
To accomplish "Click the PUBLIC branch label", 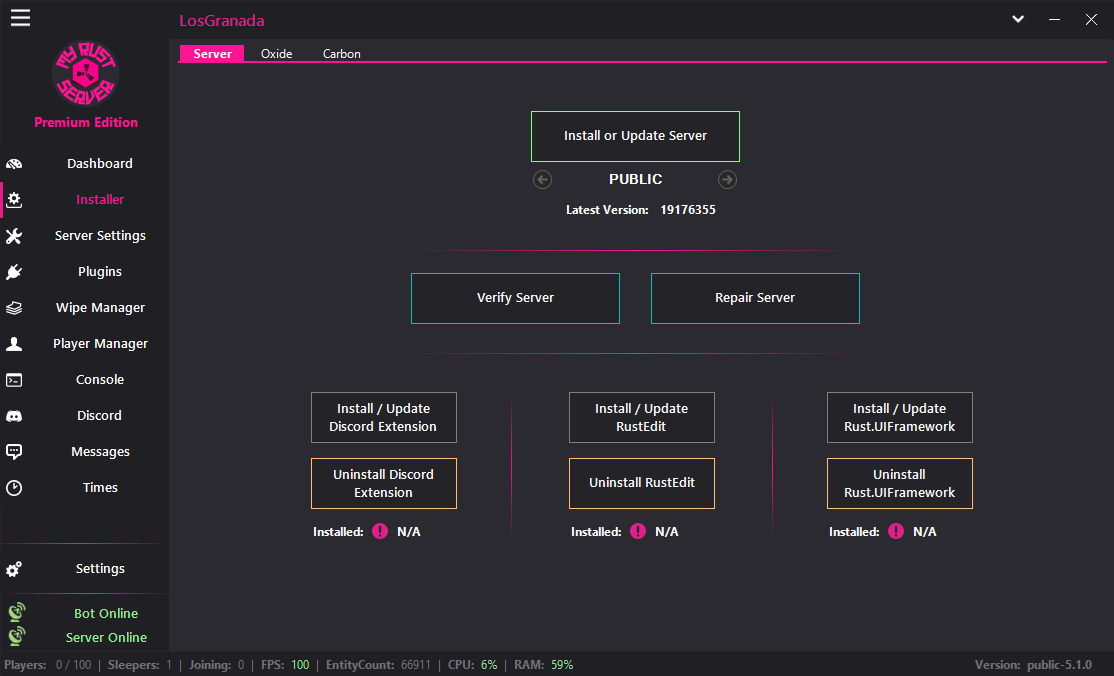I will 635,179.
